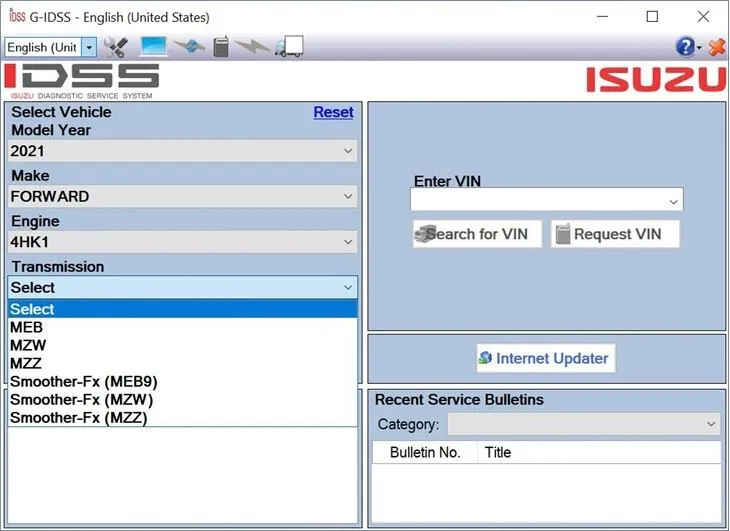The width and height of the screenshot is (730, 531).
Task: Choose MZW transmission option
Action: coord(183,345)
